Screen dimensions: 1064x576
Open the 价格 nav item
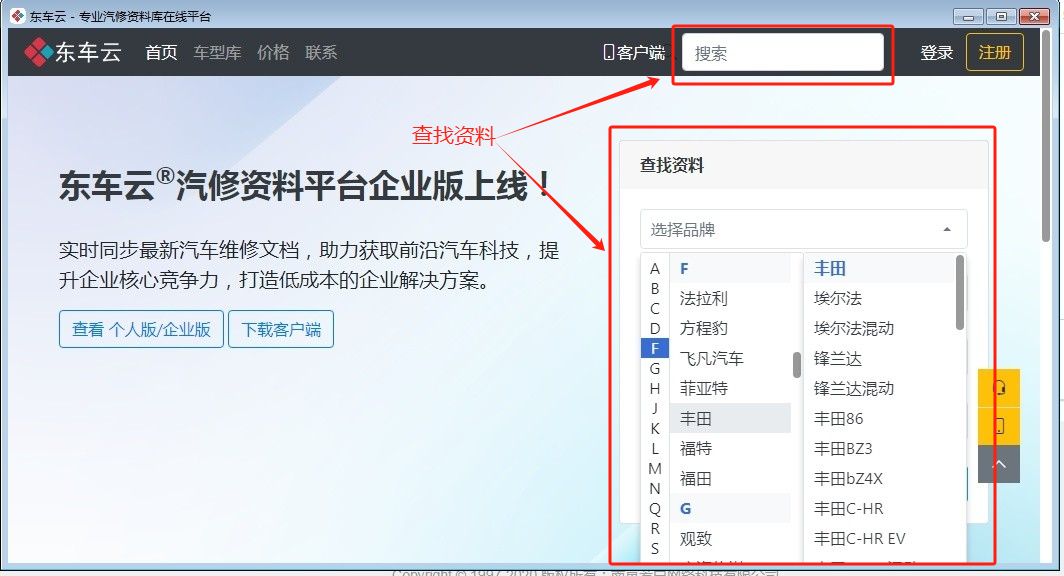click(x=273, y=53)
